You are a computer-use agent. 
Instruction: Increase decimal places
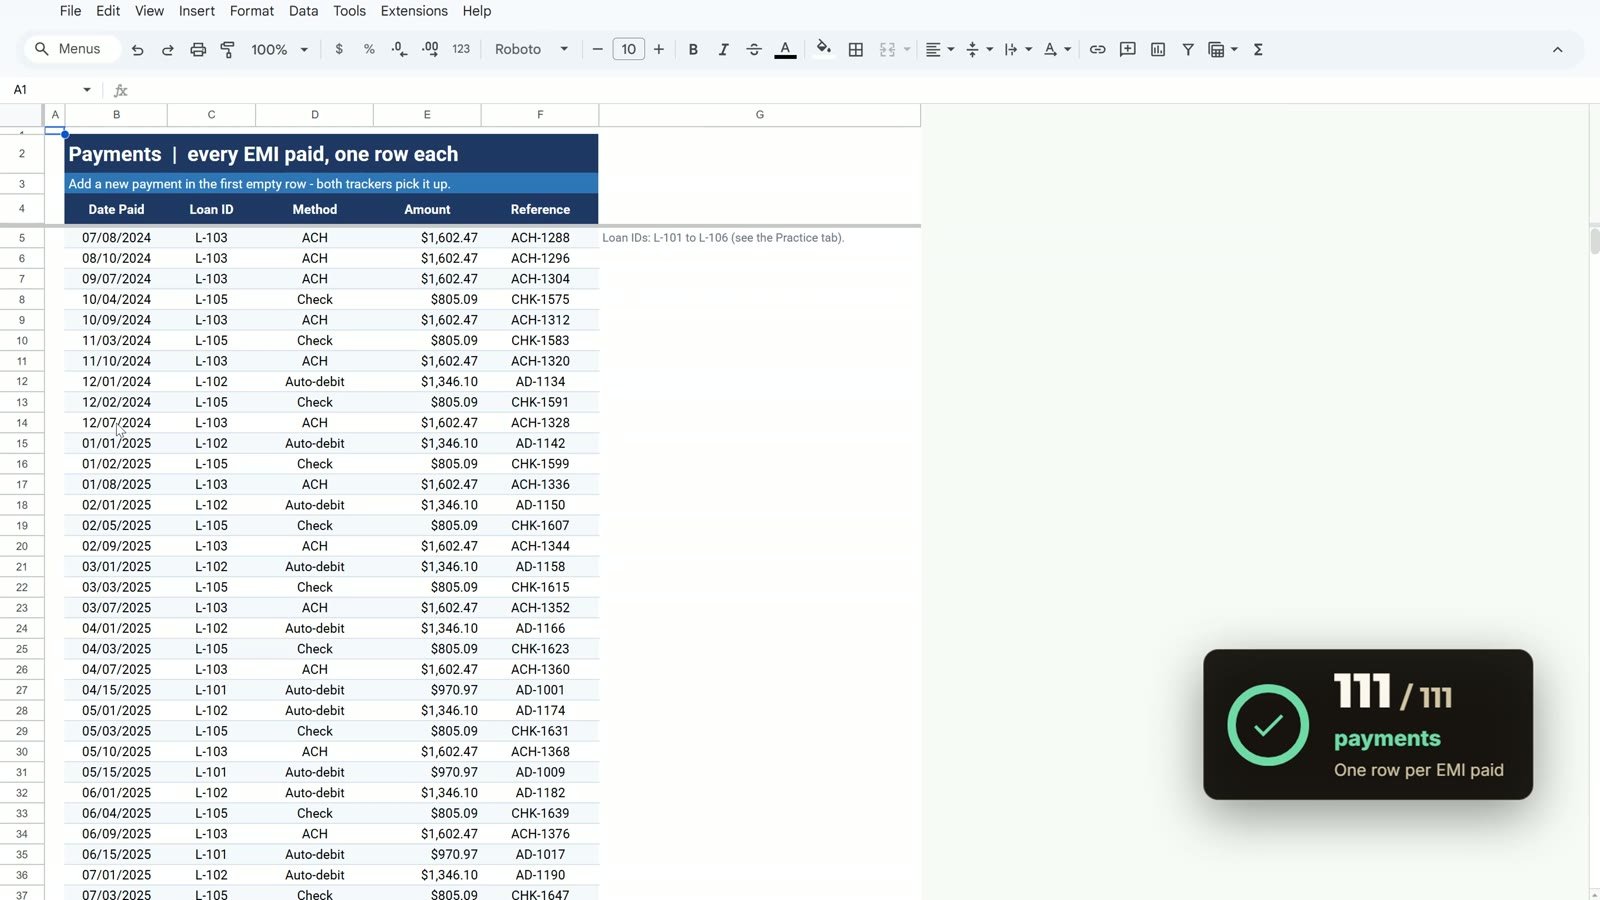[430, 49]
